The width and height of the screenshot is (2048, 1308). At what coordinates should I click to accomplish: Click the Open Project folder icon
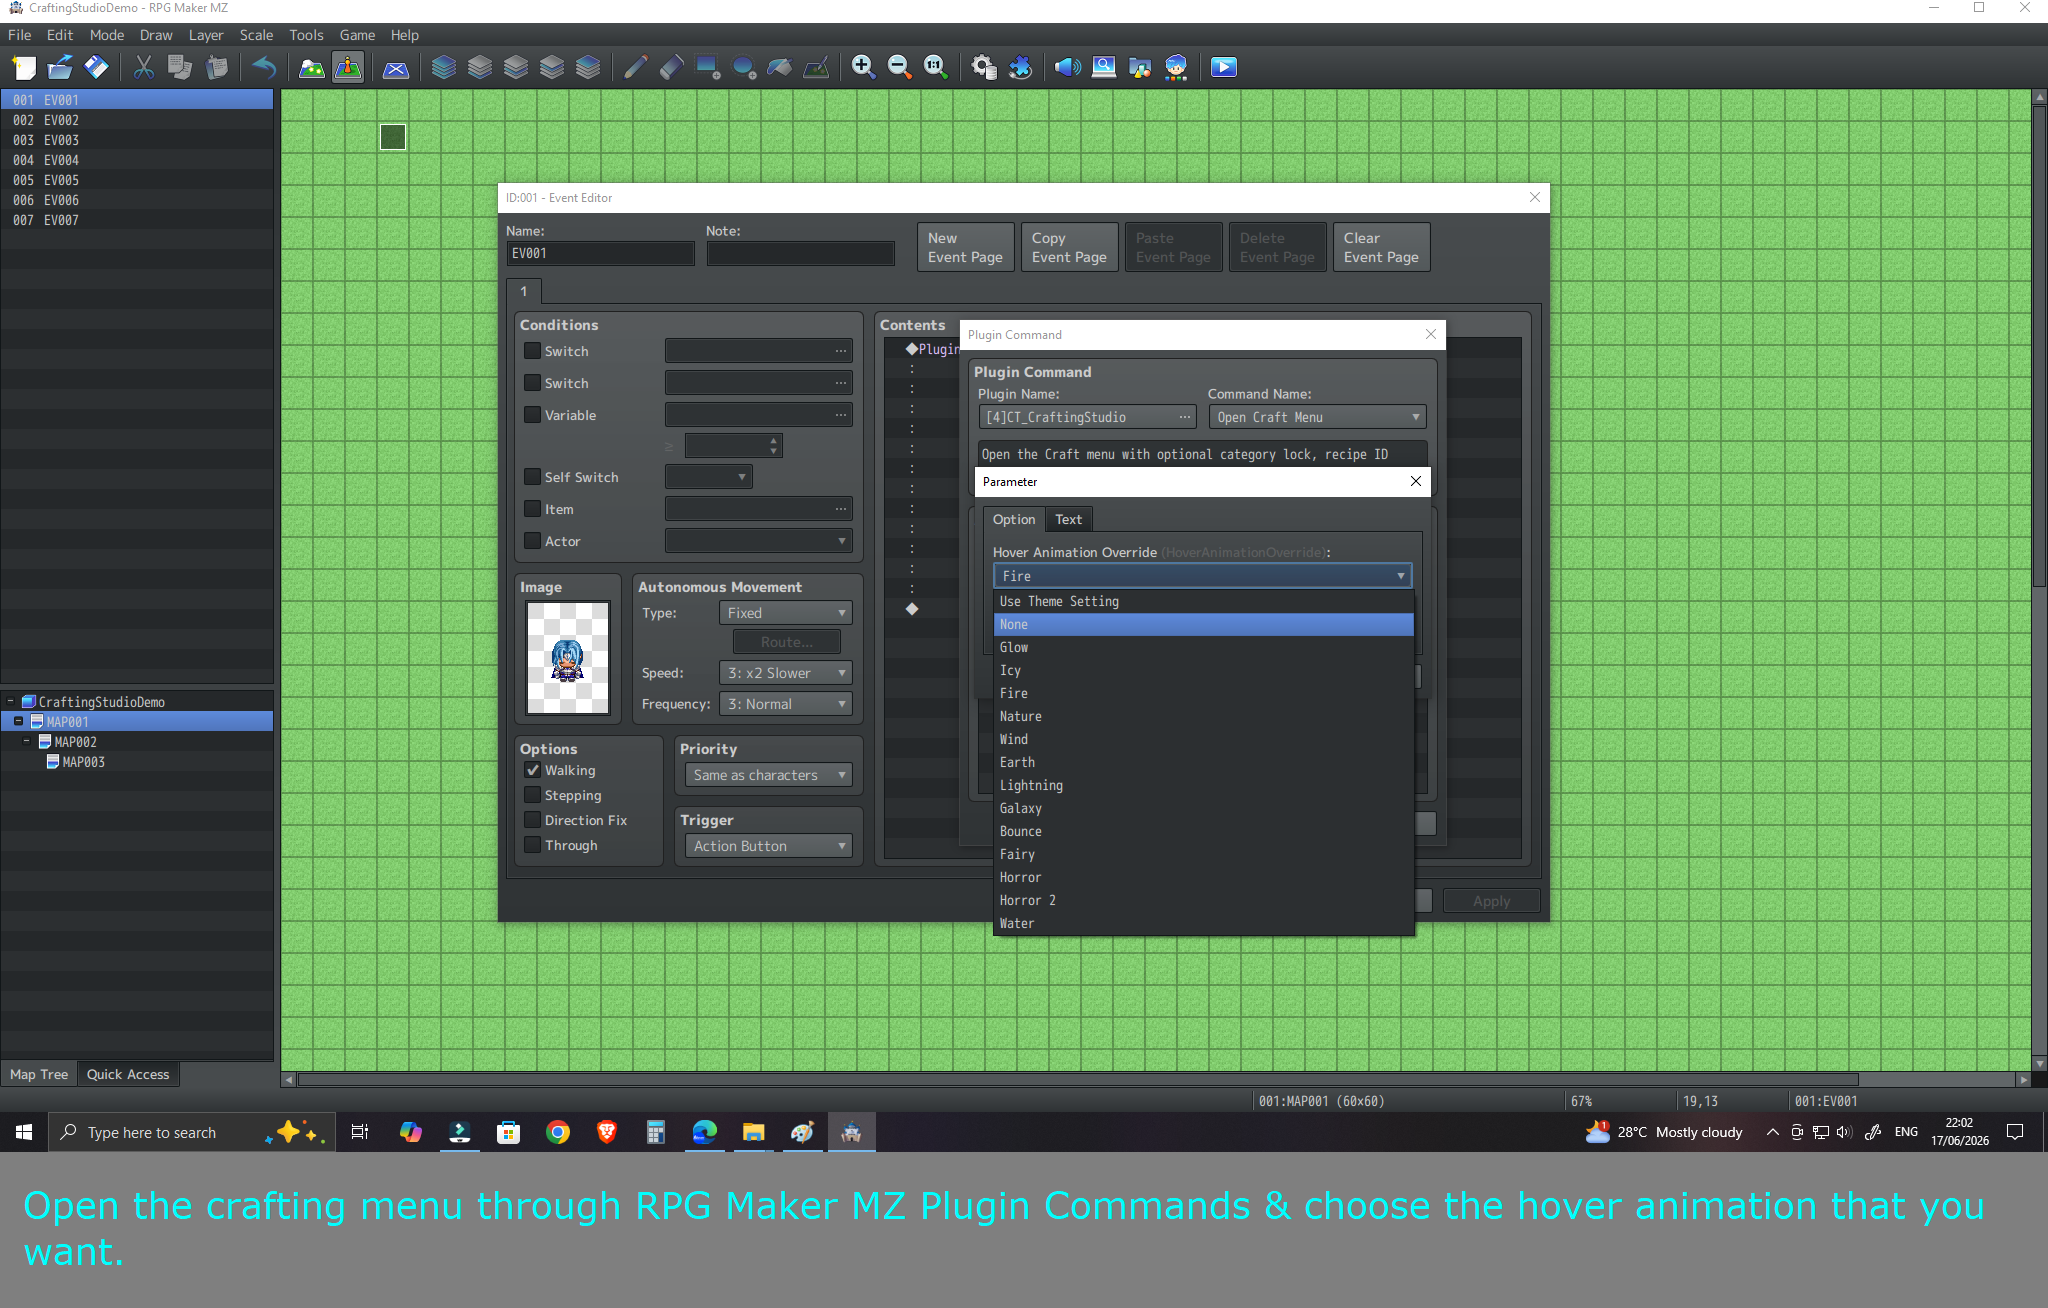coord(60,67)
